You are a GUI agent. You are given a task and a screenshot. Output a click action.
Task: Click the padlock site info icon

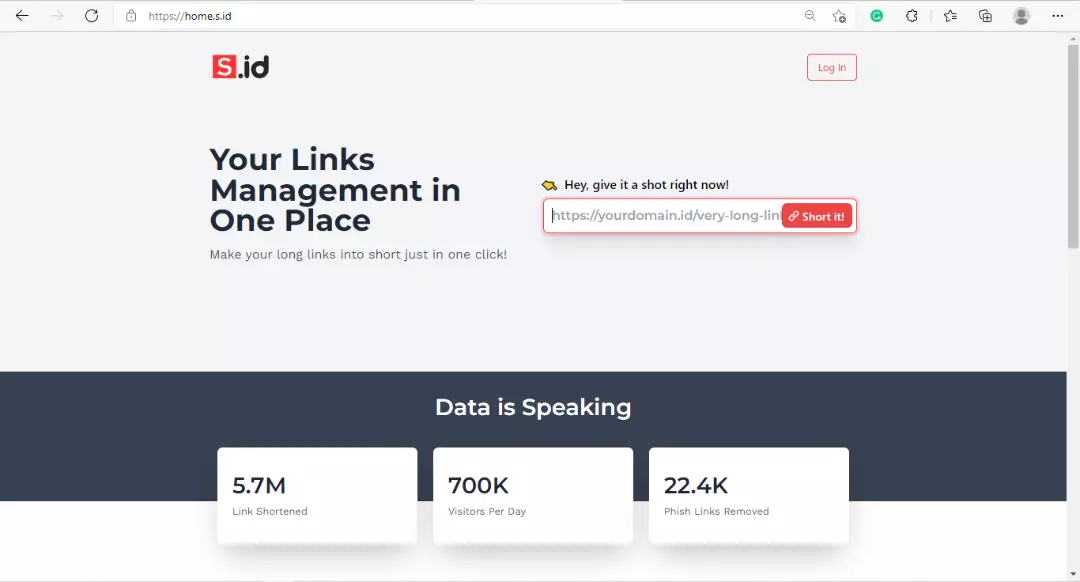click(x=131, y=16)
